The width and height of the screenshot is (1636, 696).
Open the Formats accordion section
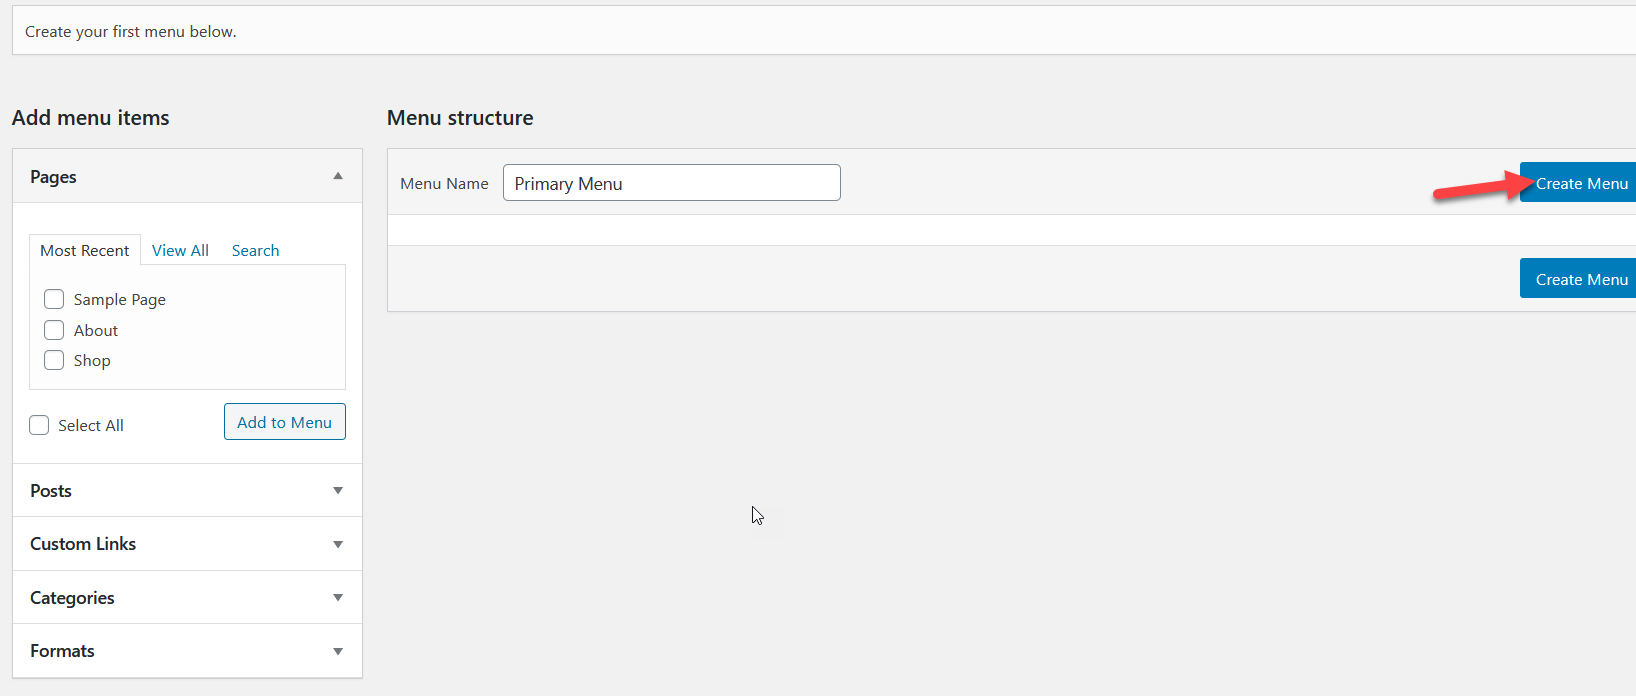187,651
